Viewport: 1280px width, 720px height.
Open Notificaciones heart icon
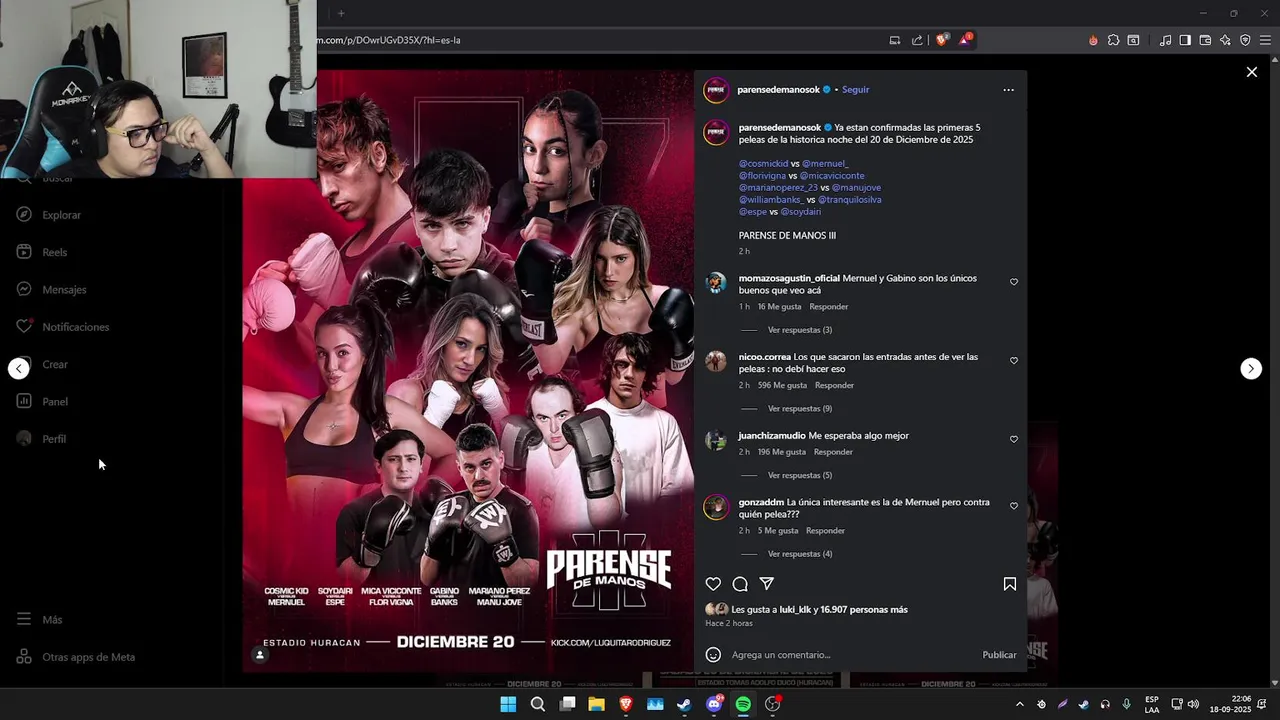coord(24,327)
